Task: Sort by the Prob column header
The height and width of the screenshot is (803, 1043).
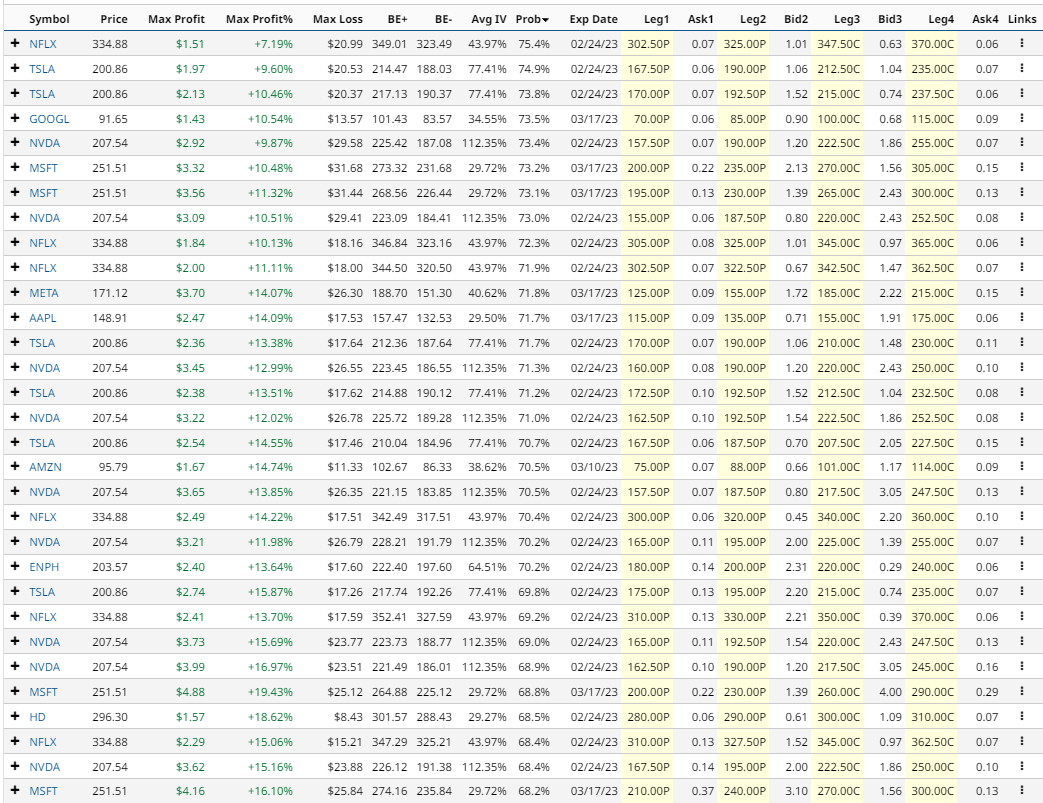Action: pyautogui.click(x=532, y=19)
